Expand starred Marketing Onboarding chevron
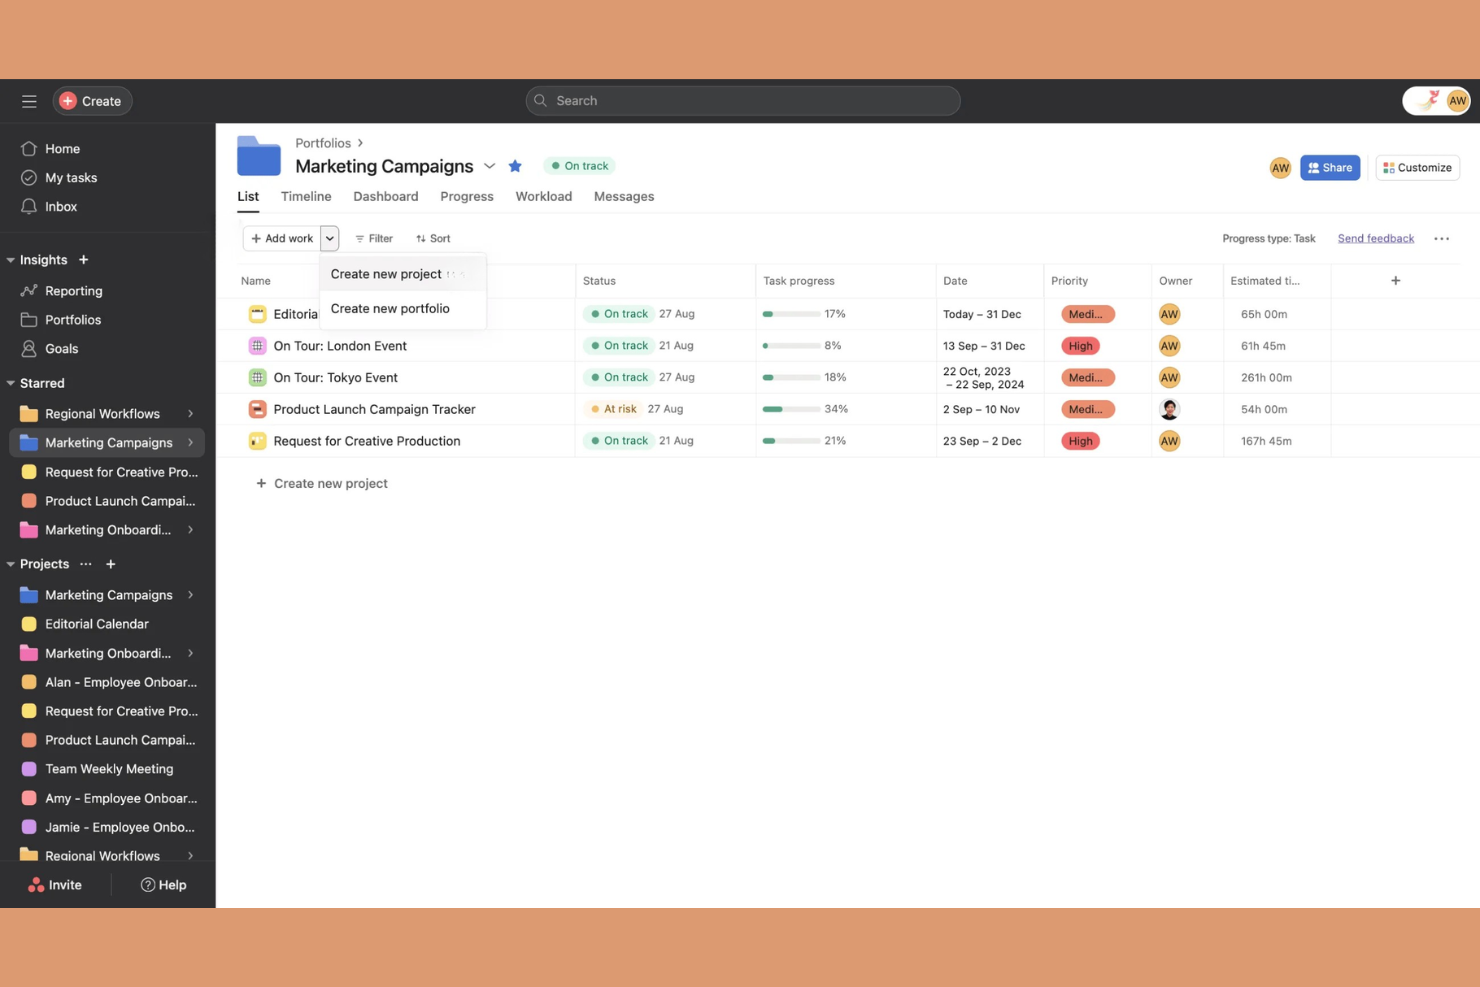1480x987 pixels. point(190,530)
